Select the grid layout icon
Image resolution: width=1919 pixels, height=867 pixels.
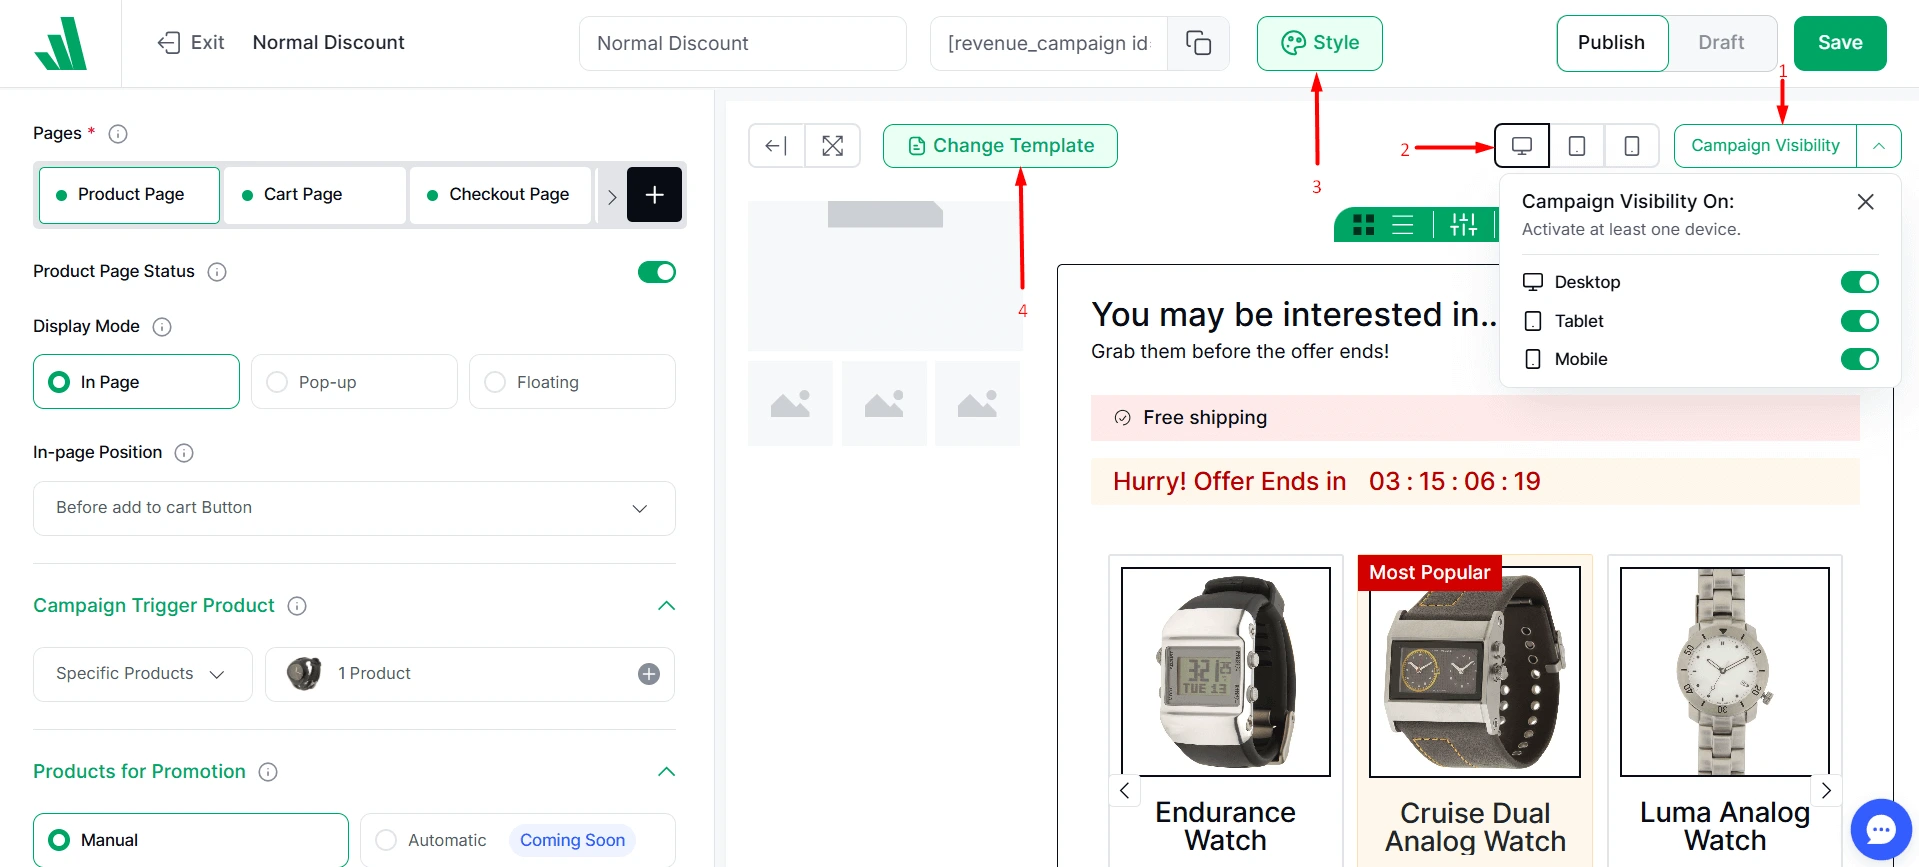coord(1363,225)
